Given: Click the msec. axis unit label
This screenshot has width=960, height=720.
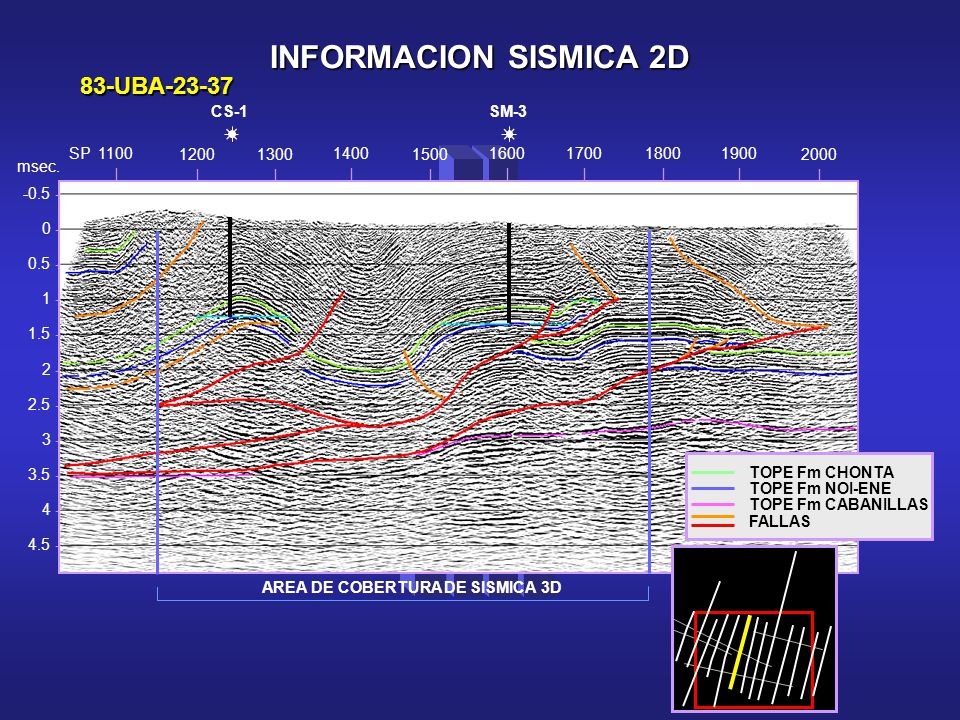Looking at the screenshot, I should pos(38,167).
